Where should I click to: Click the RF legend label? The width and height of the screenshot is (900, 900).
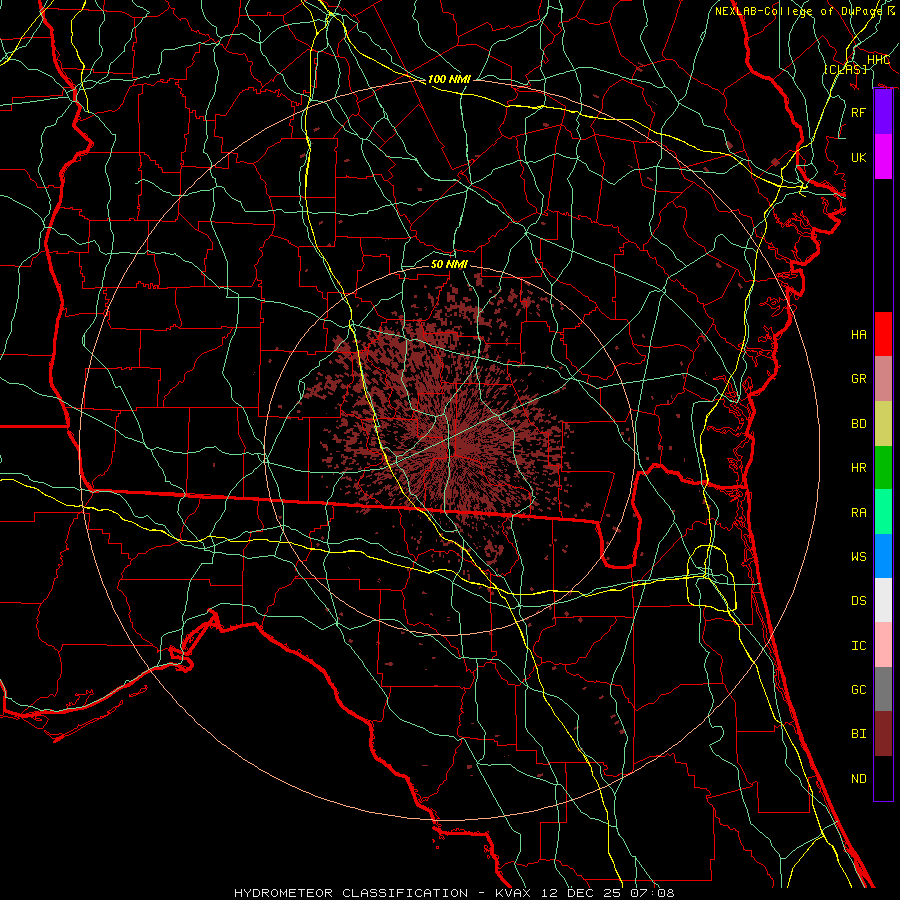click(x=858, y=112)
